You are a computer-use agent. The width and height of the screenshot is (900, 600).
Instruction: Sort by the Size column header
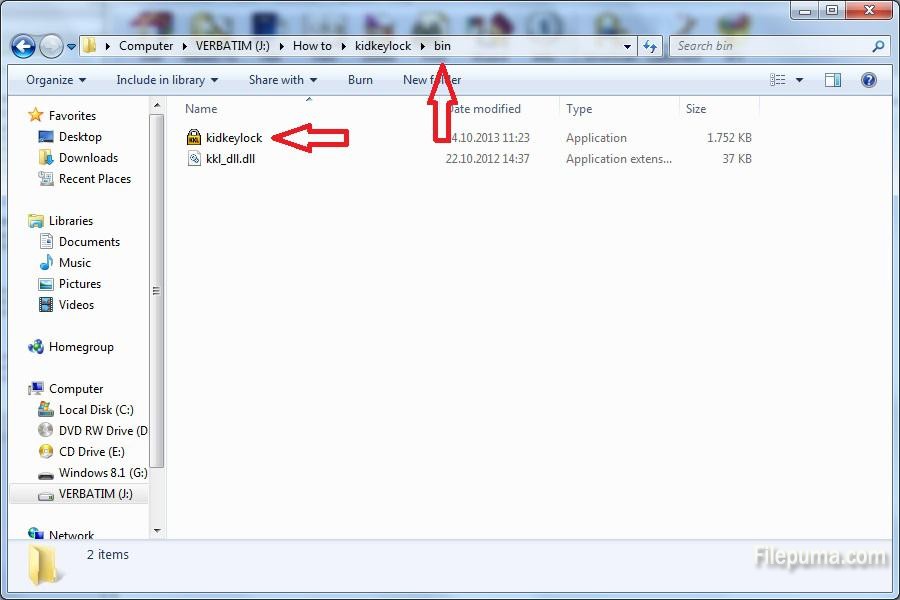(696, 109)
